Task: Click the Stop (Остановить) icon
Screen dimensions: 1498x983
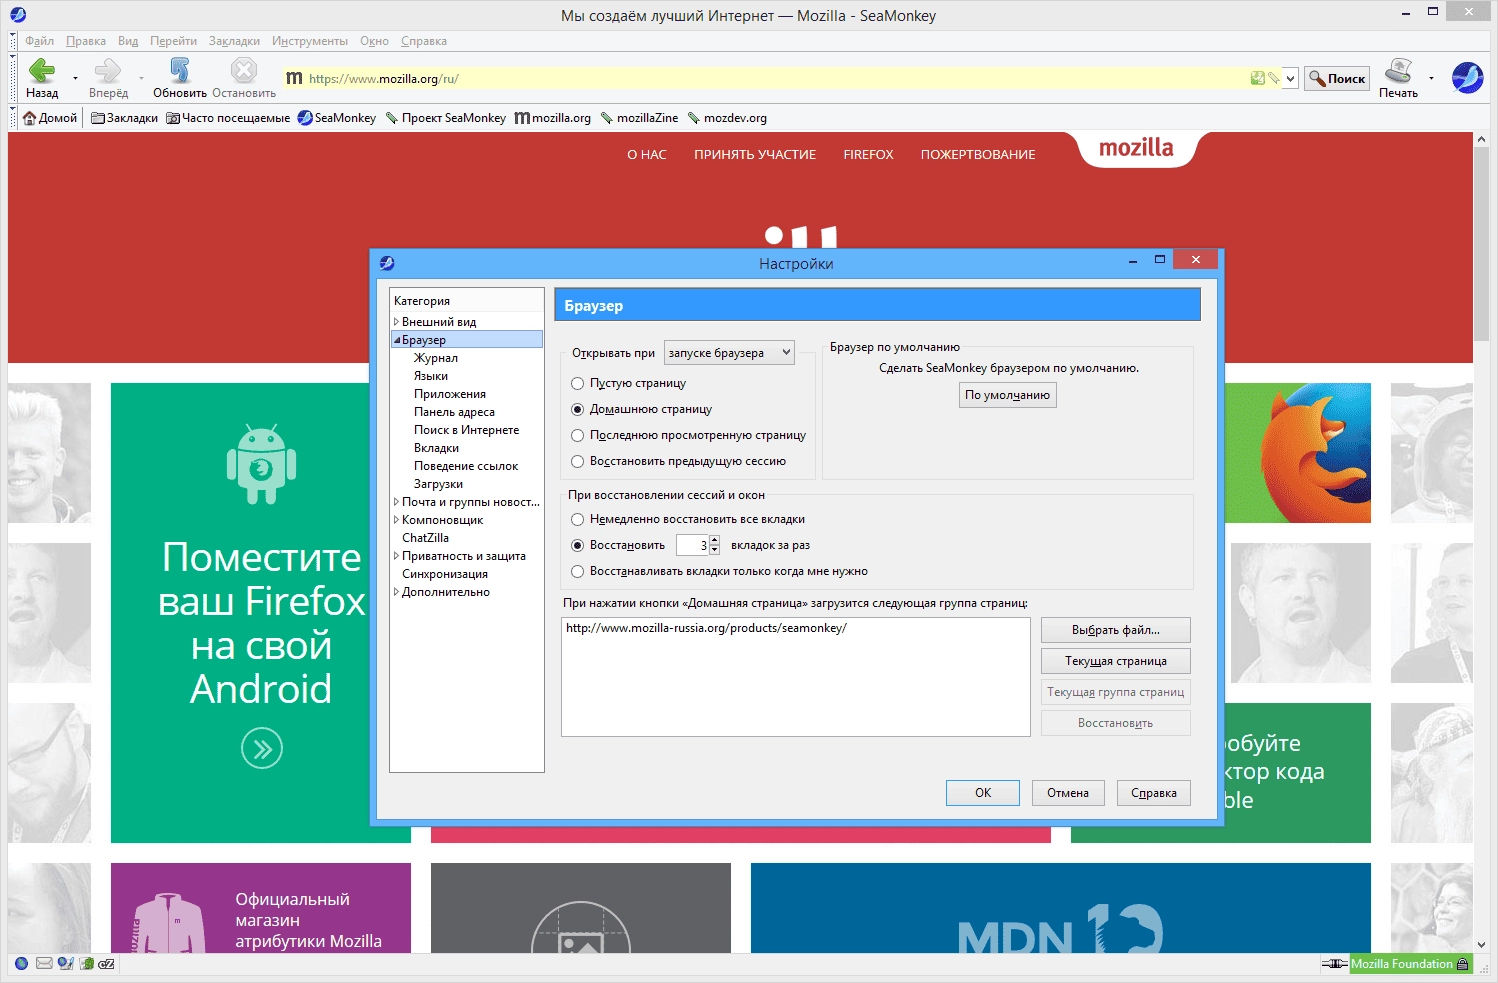Action: (x=243, y=70)
